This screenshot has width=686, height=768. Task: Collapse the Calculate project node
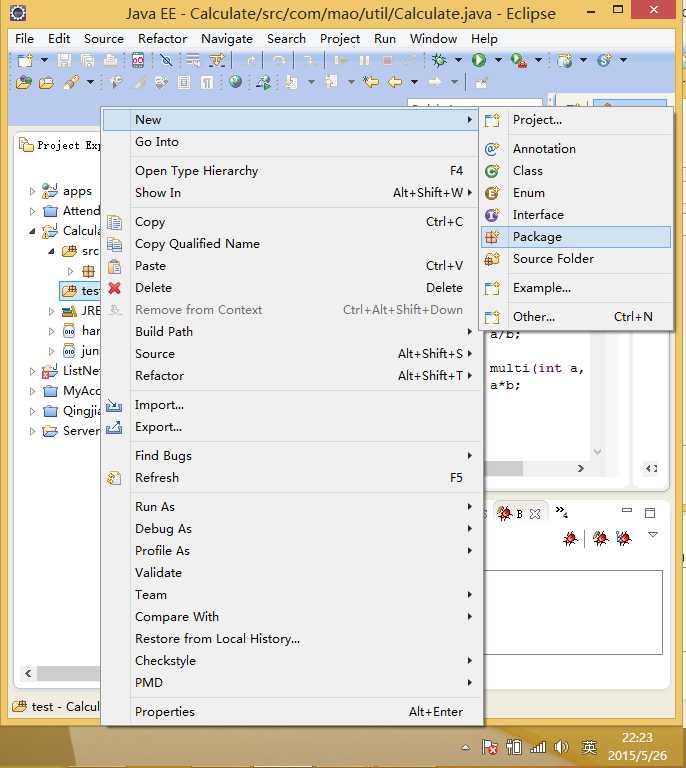pyautogui.click(x=32, y=231)
